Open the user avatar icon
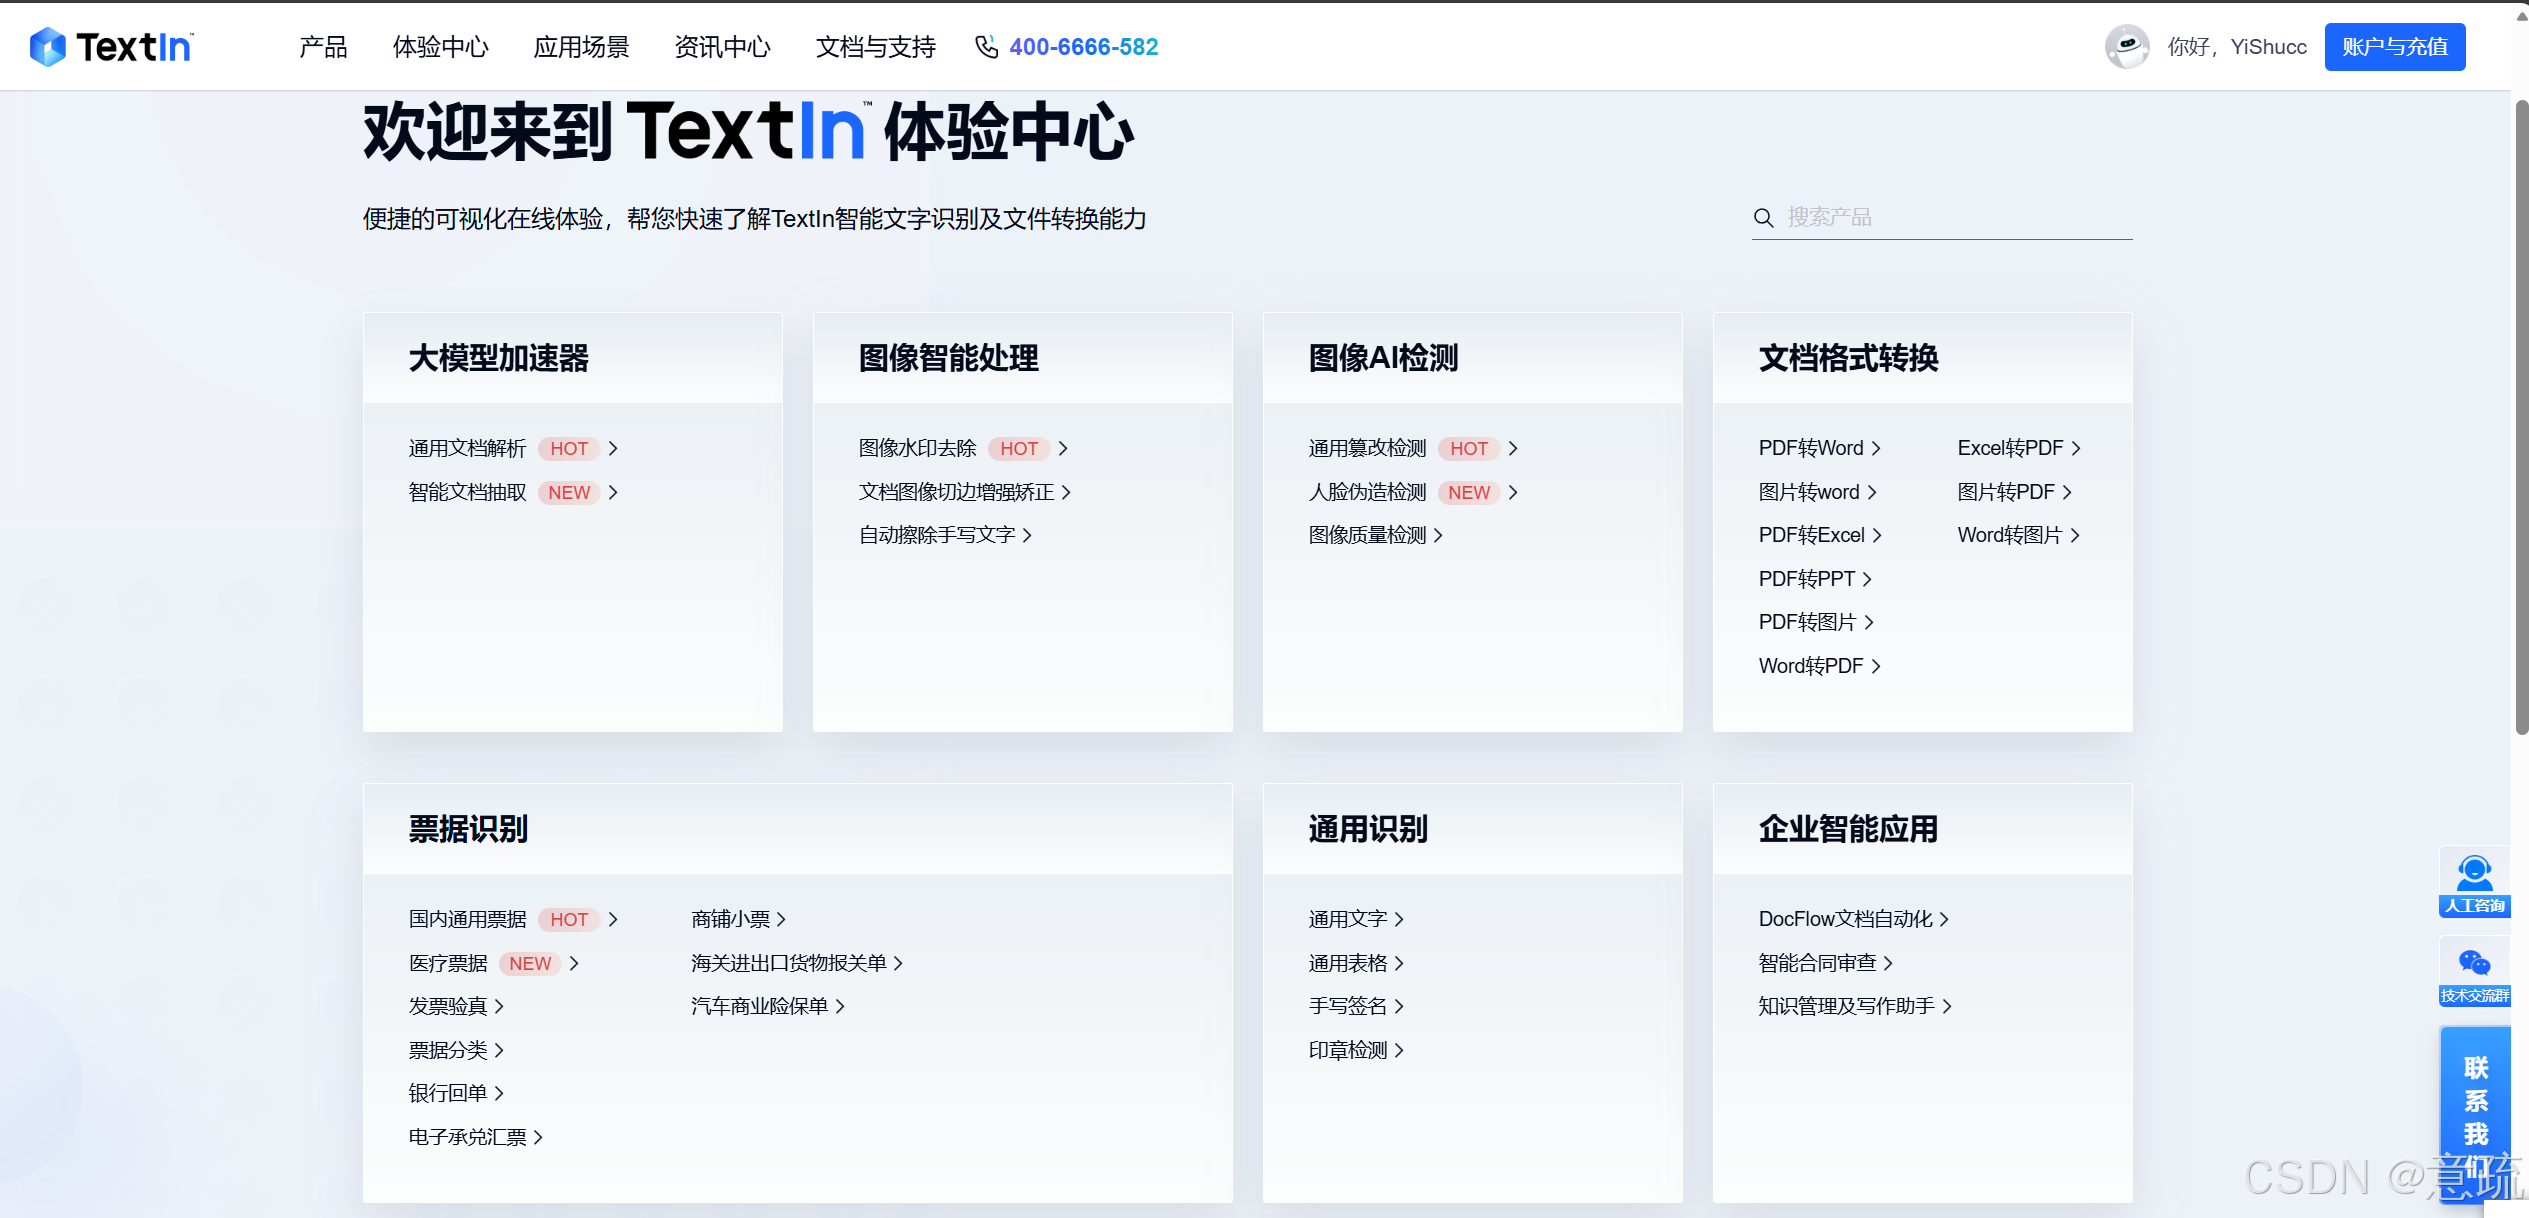Image resolution: width=2529 pixels, height=1218 pixels. (x=2127, y=47)
